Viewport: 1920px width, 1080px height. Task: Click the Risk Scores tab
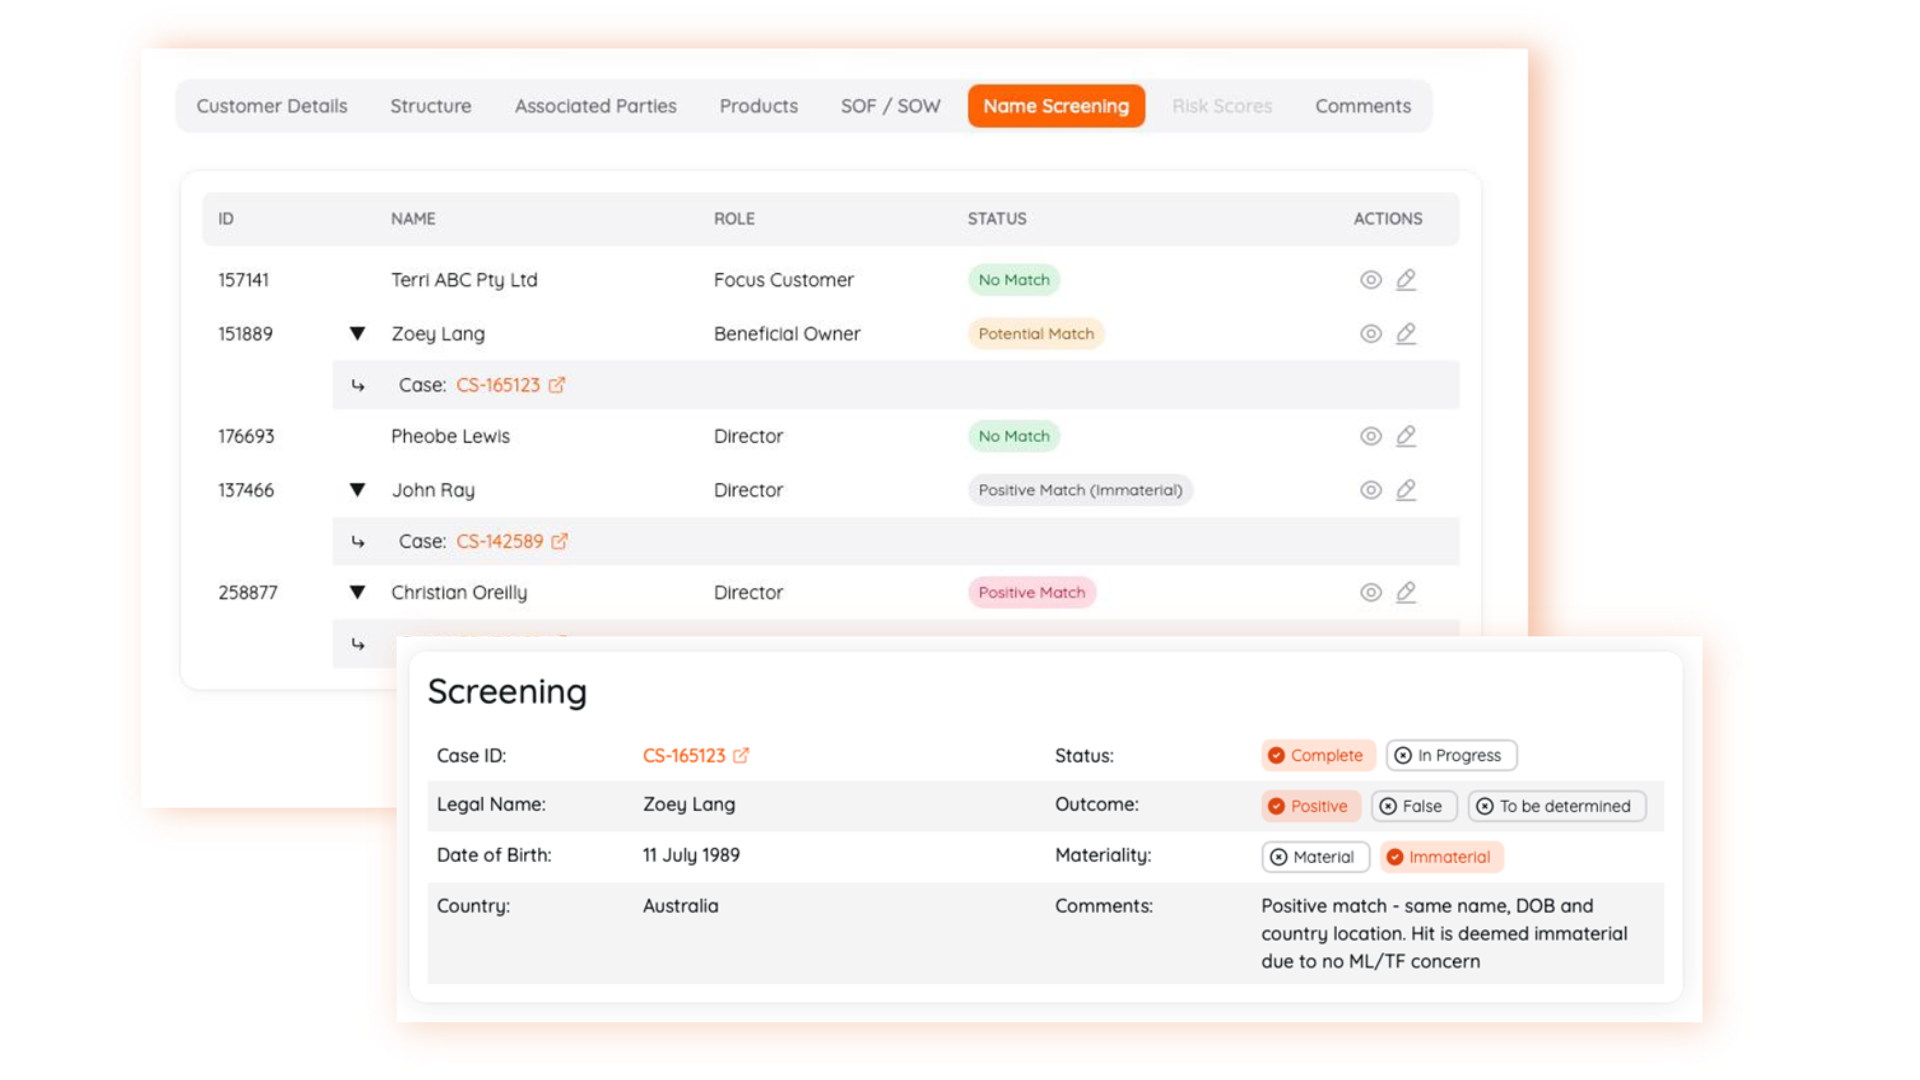[x=1222, y=106]
